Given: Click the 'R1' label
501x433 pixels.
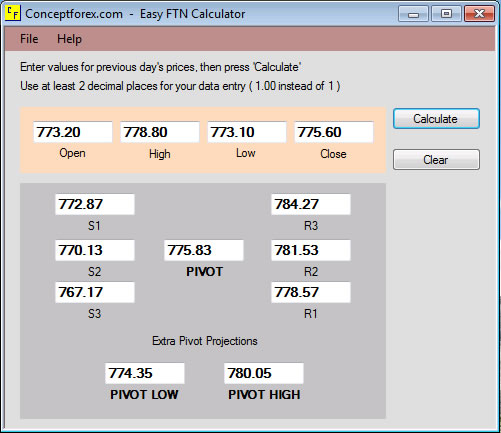Looking at the screenshot, I should pos(310,314).
